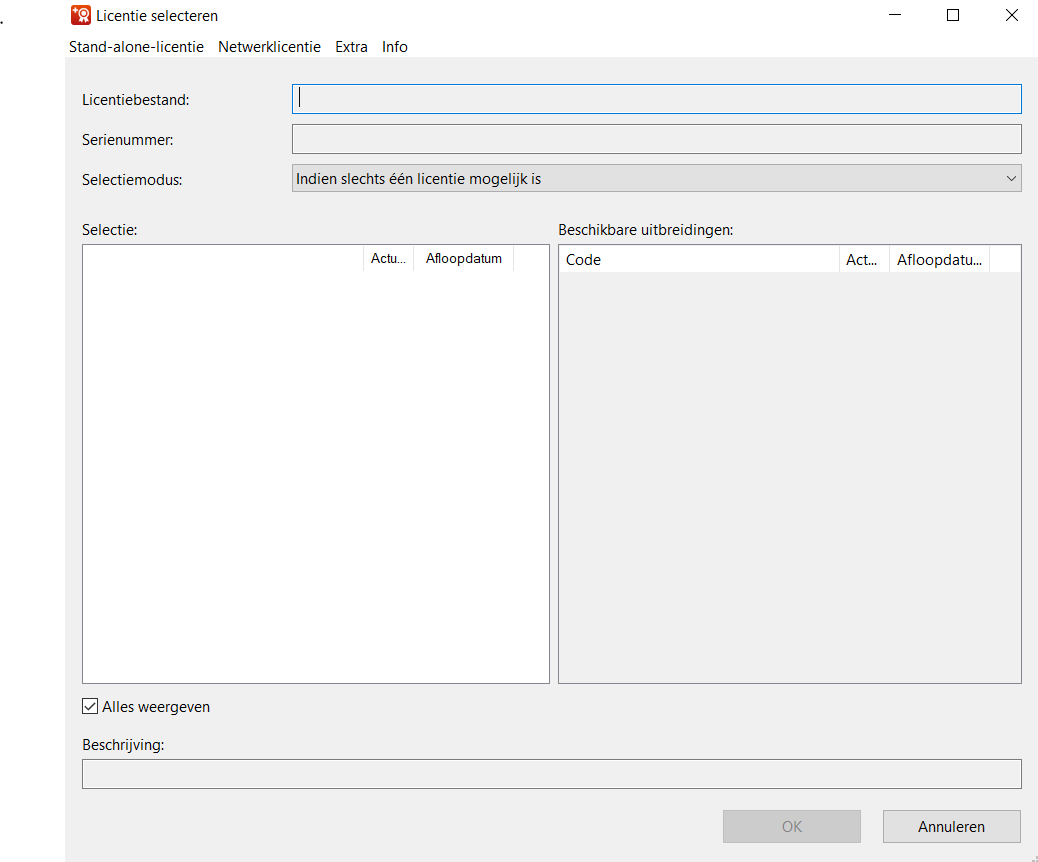Click the Licentiebestand label

pos(136,100)
